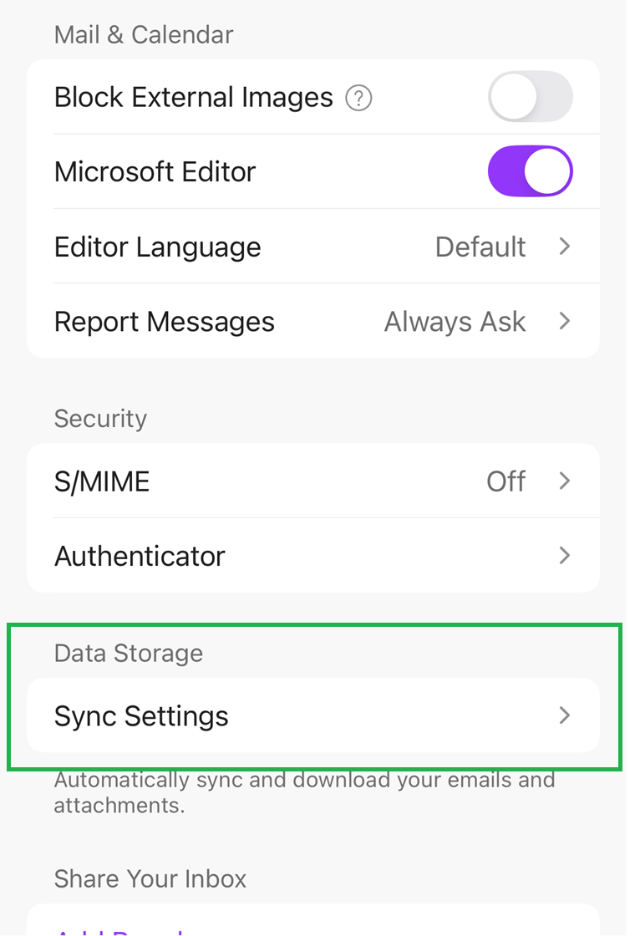
Task: Open the chevron on the Editor Language row
Action: tap(565, 246)
